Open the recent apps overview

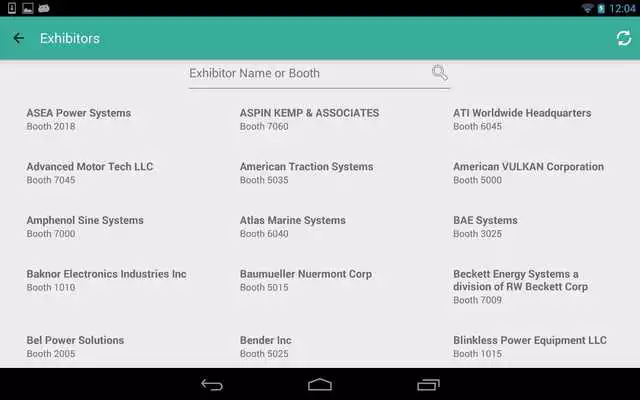pos(428,384)
